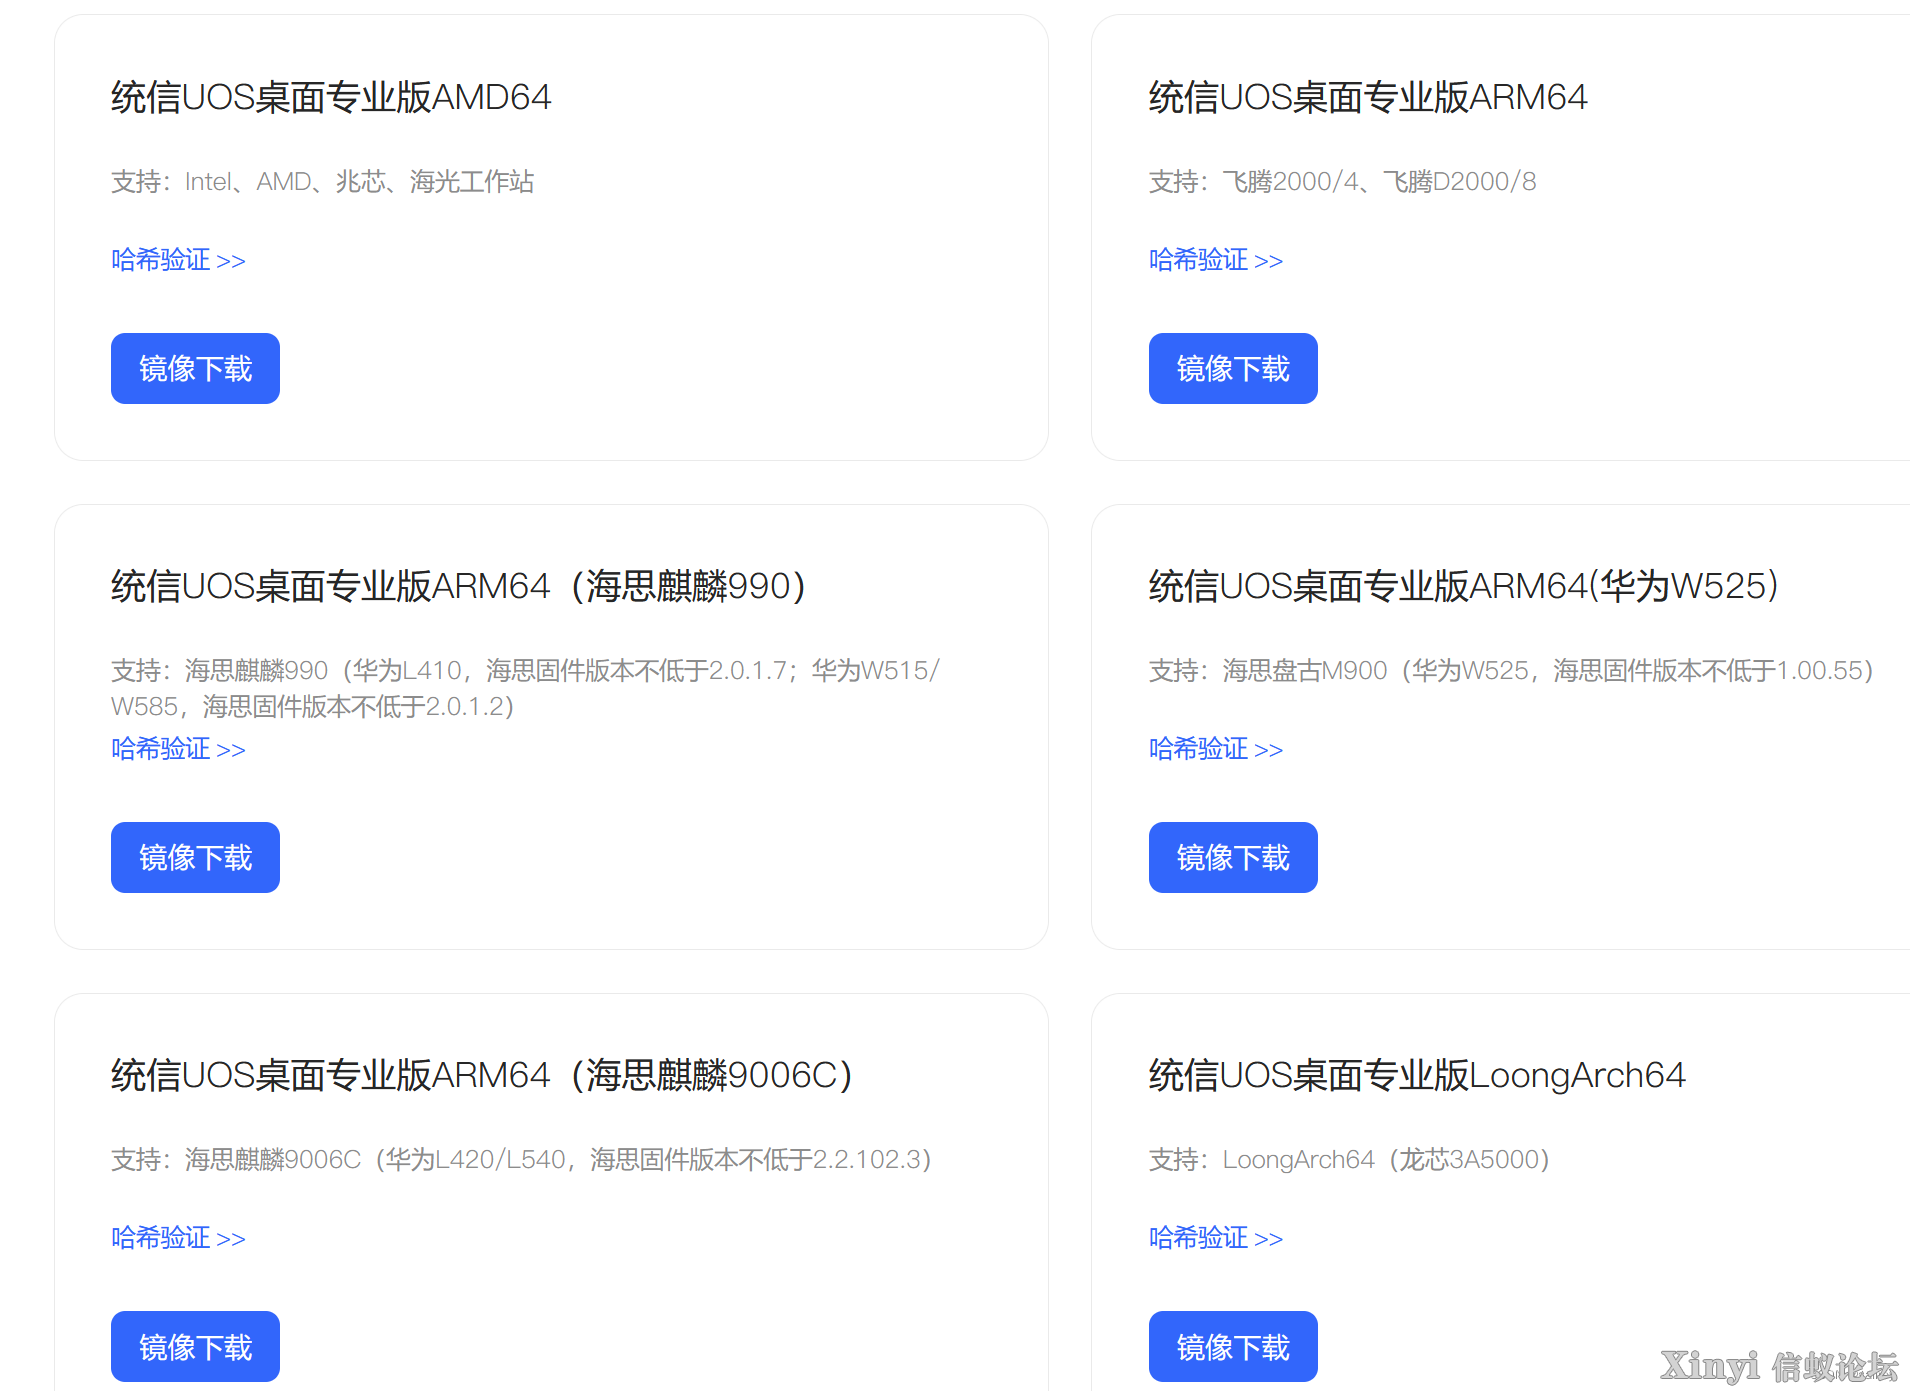
Task: Select title 统信UOS桌面专业版AMD64
Action: click(x=331, y=97)
